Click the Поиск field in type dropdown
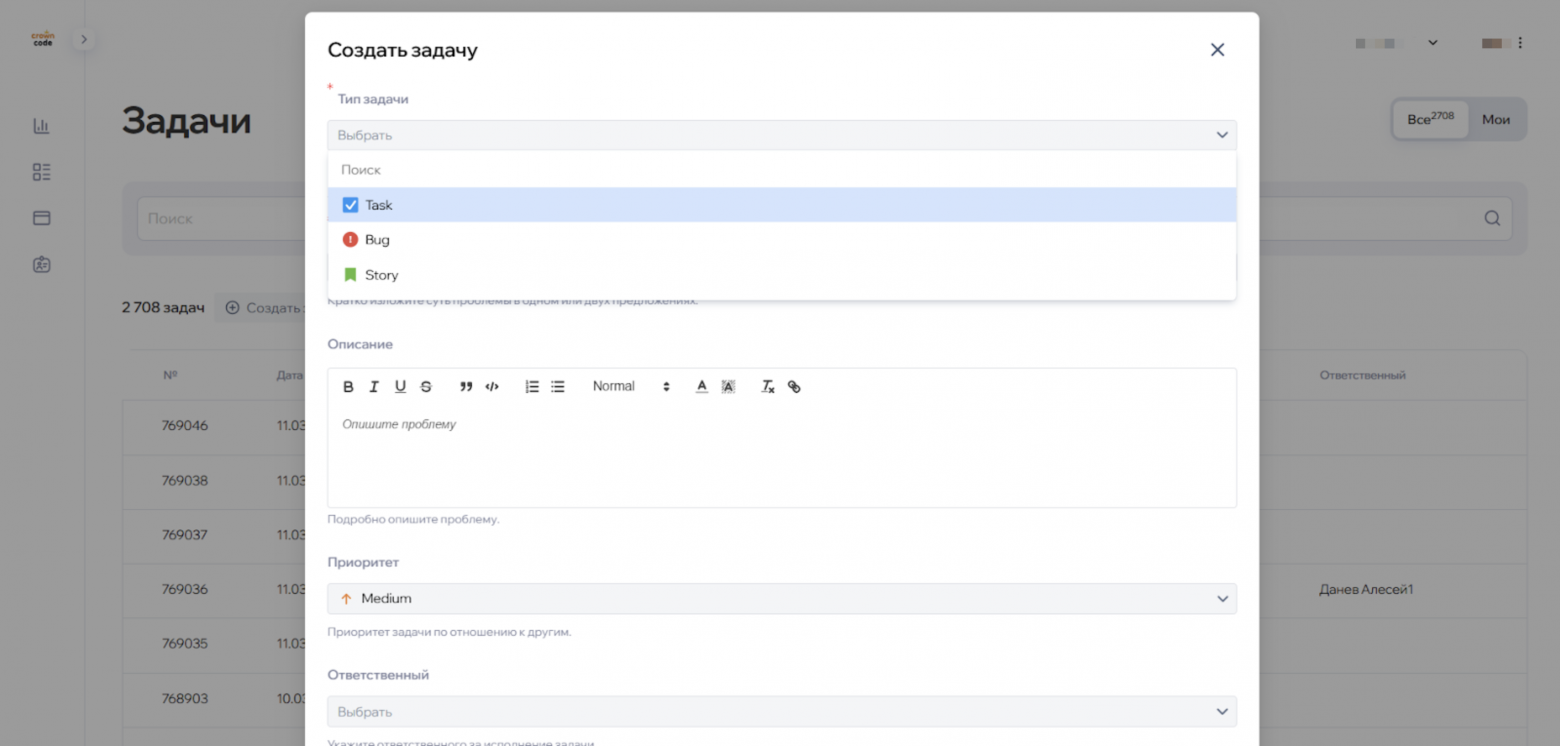Image resolution: width=1560 pixels, height=746 pixels. tap(781, 170)
